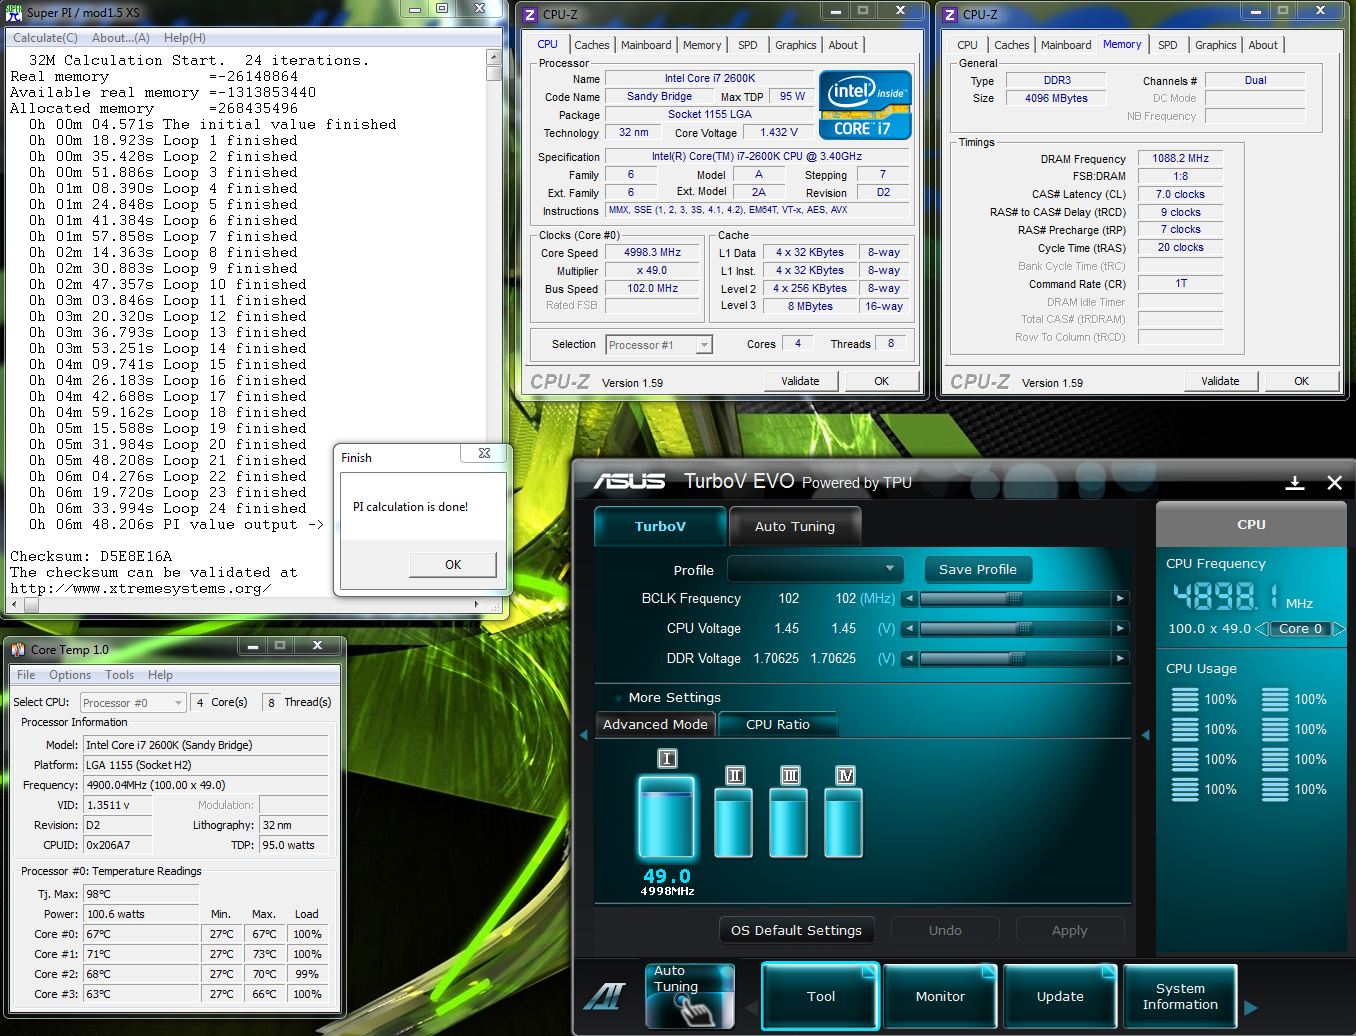This screenshot has height=1036, width=1356.
Task: Click the DDR Voltage slider
Action: pyautogui.click(x=1015, y=659)
